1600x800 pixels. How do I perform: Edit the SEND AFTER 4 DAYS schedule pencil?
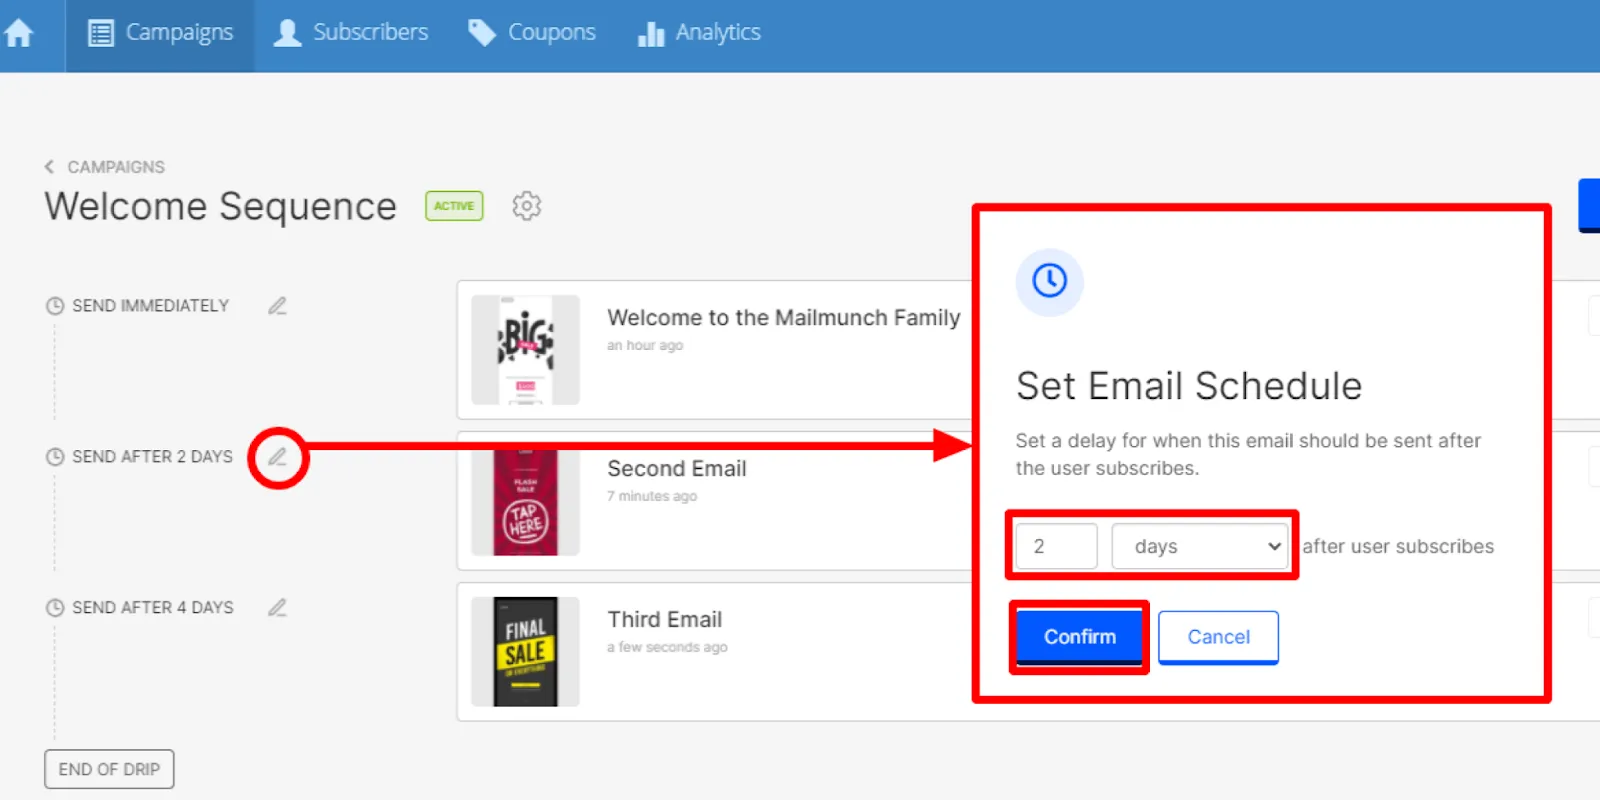coord(277,608)
